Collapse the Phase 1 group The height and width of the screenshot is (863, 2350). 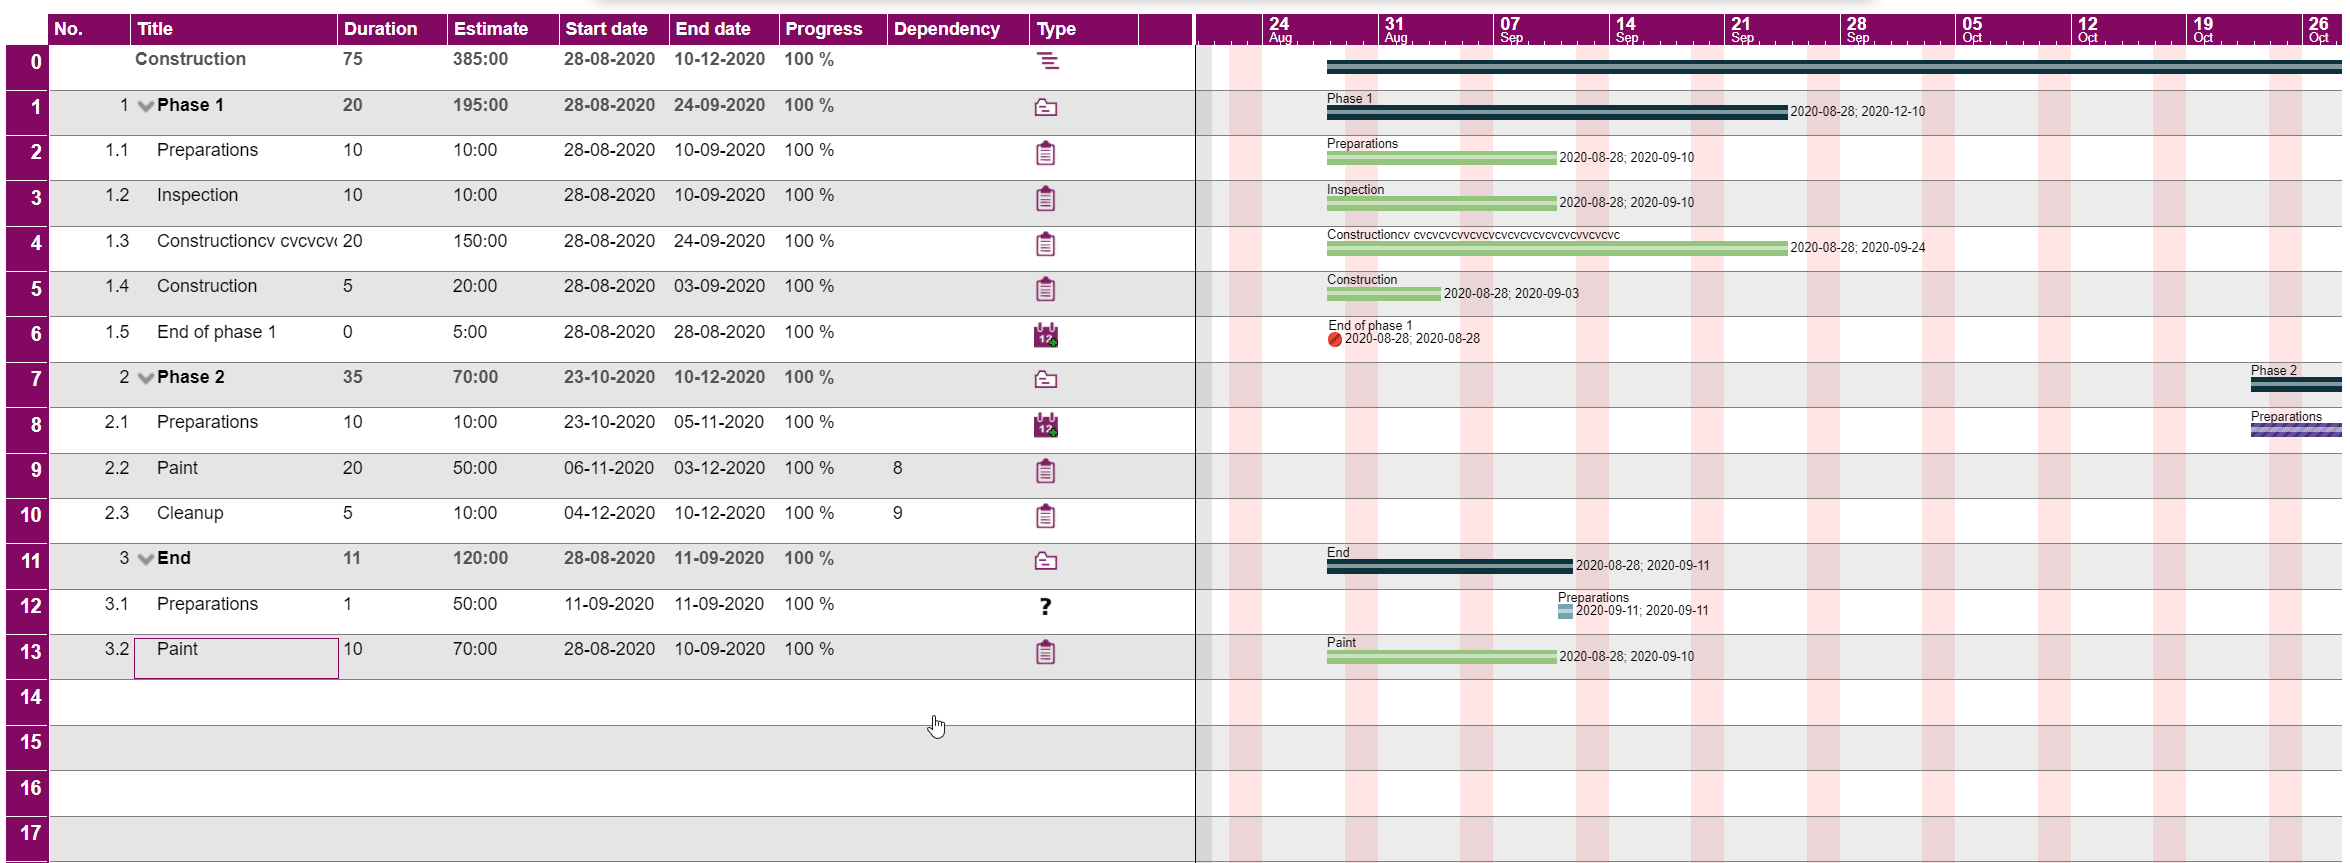click(x=146, y=106)
